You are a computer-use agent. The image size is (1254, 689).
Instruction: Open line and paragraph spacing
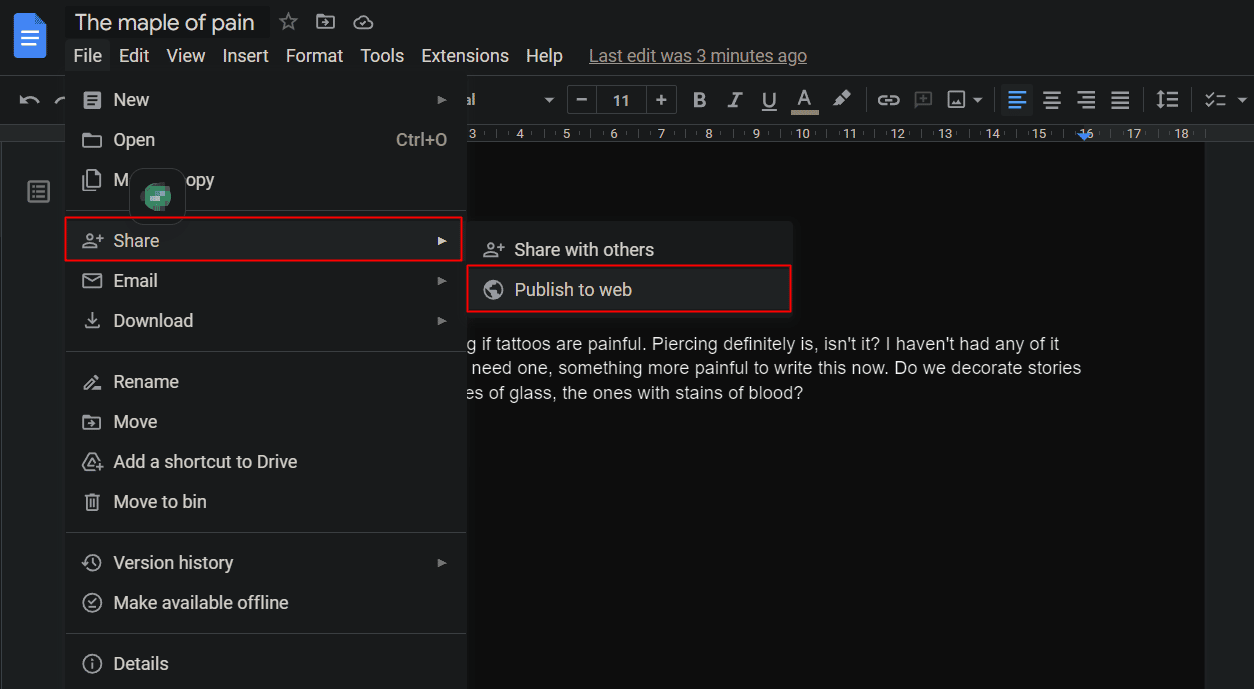[1167, 100]
